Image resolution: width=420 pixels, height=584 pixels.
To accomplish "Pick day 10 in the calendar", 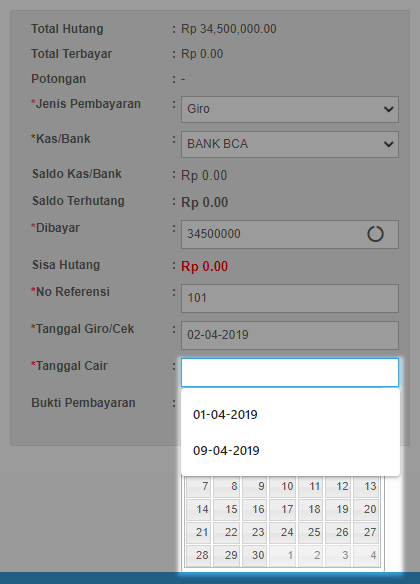I will tap(282, 486).
